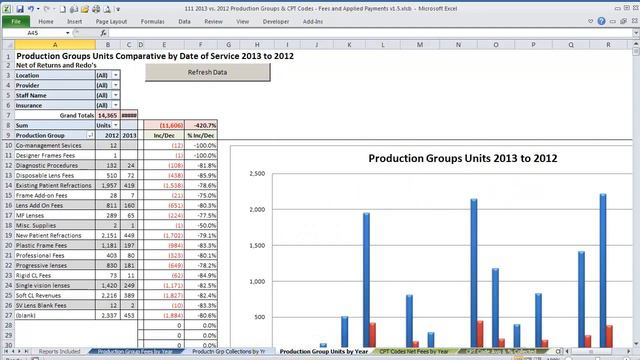Screen dimensions: 640x360
Task: Click the horizontal scrollbar left arrow
Action: (567, 351)
